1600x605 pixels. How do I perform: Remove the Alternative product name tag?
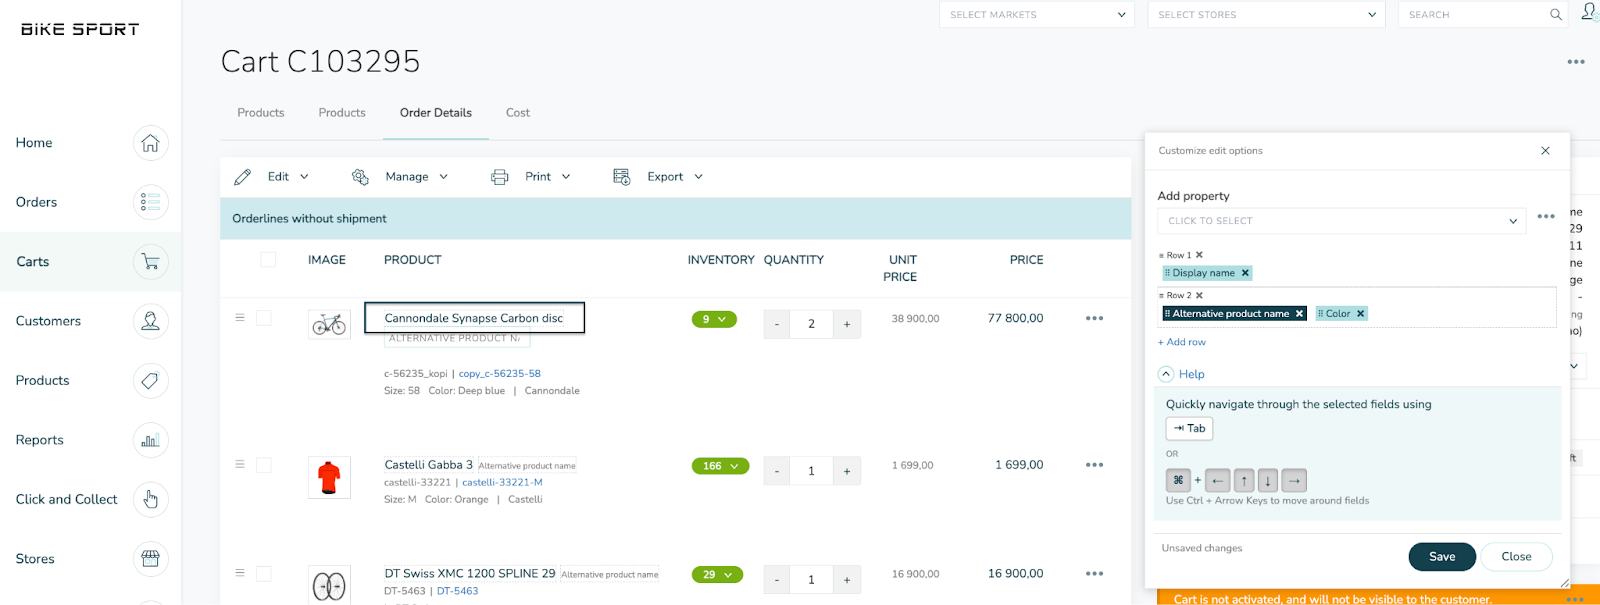click(1299, 314)
